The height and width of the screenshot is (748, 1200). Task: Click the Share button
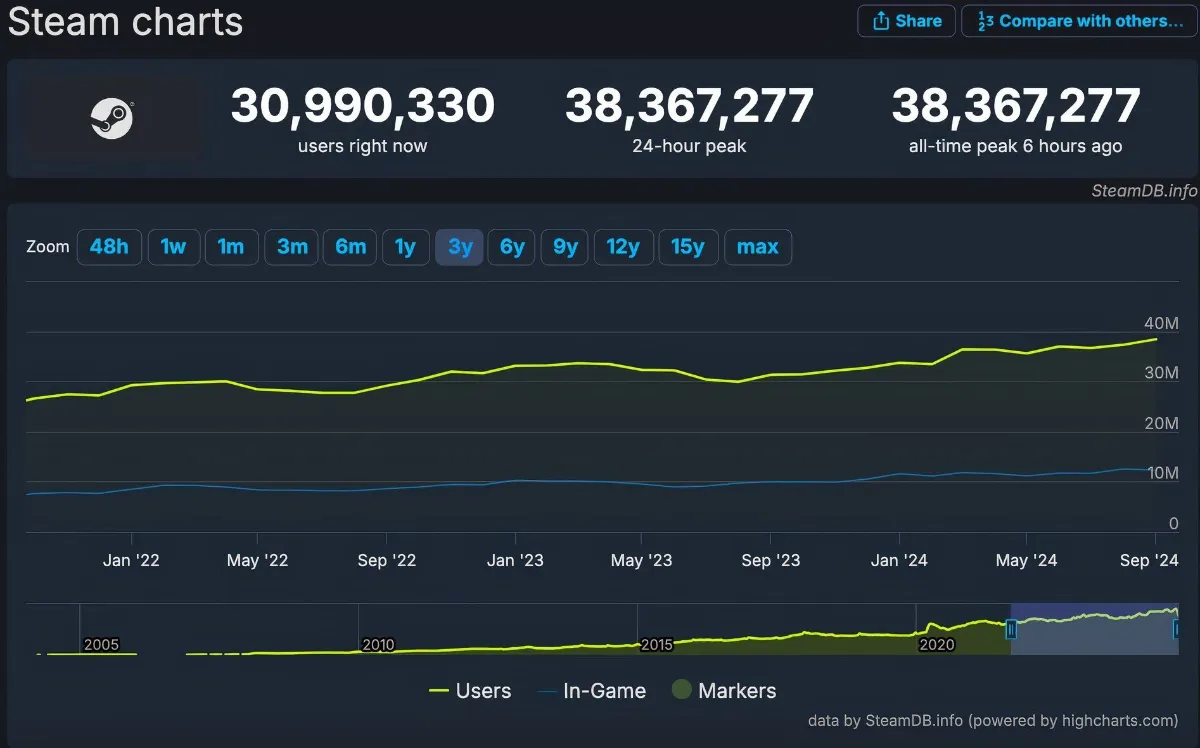coord(905,21)
